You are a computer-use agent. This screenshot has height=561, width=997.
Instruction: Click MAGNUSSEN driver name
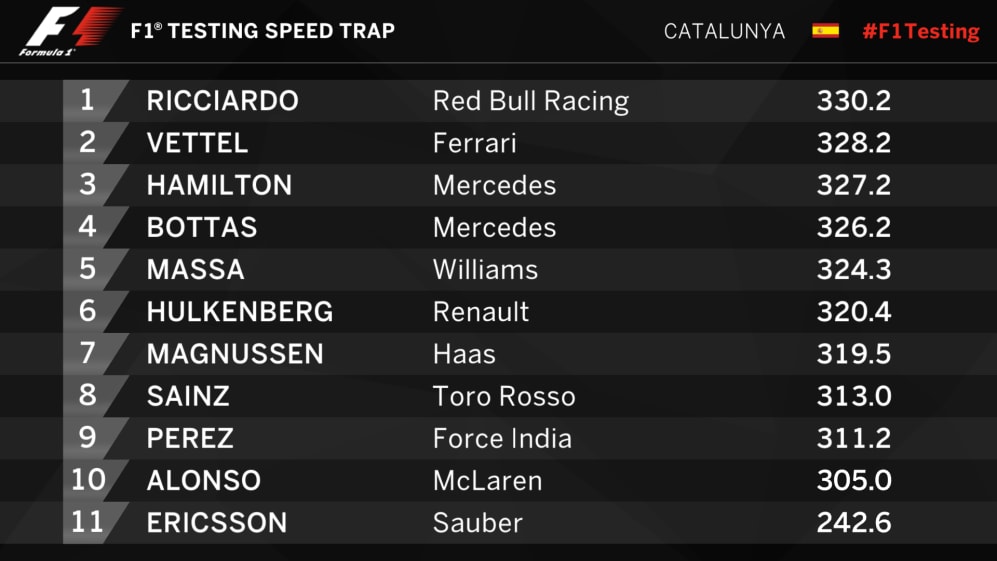(235, 354)
